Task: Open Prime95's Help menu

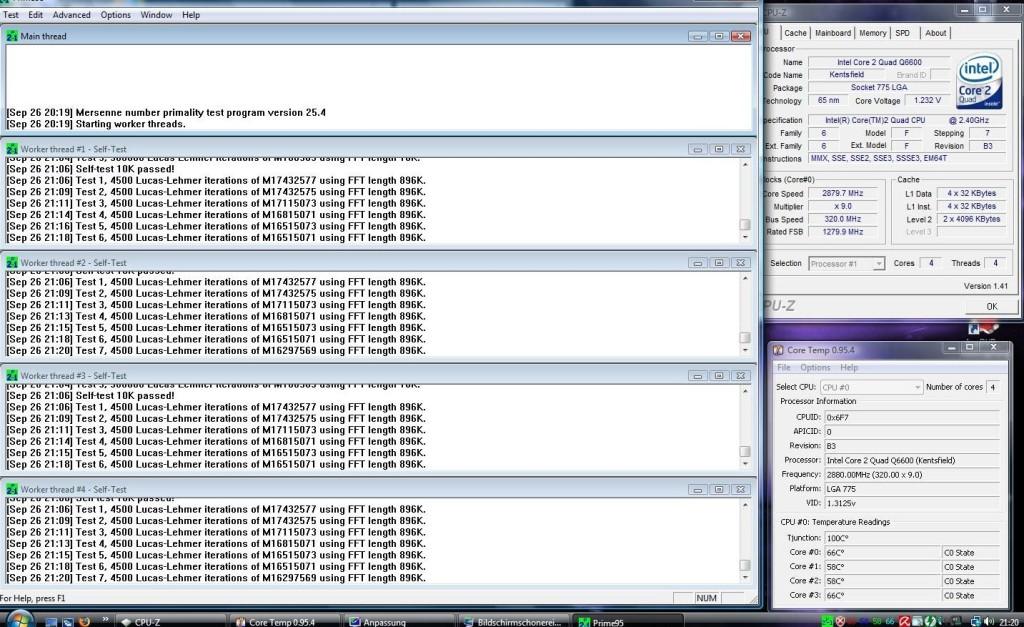Action: point(191,14)
